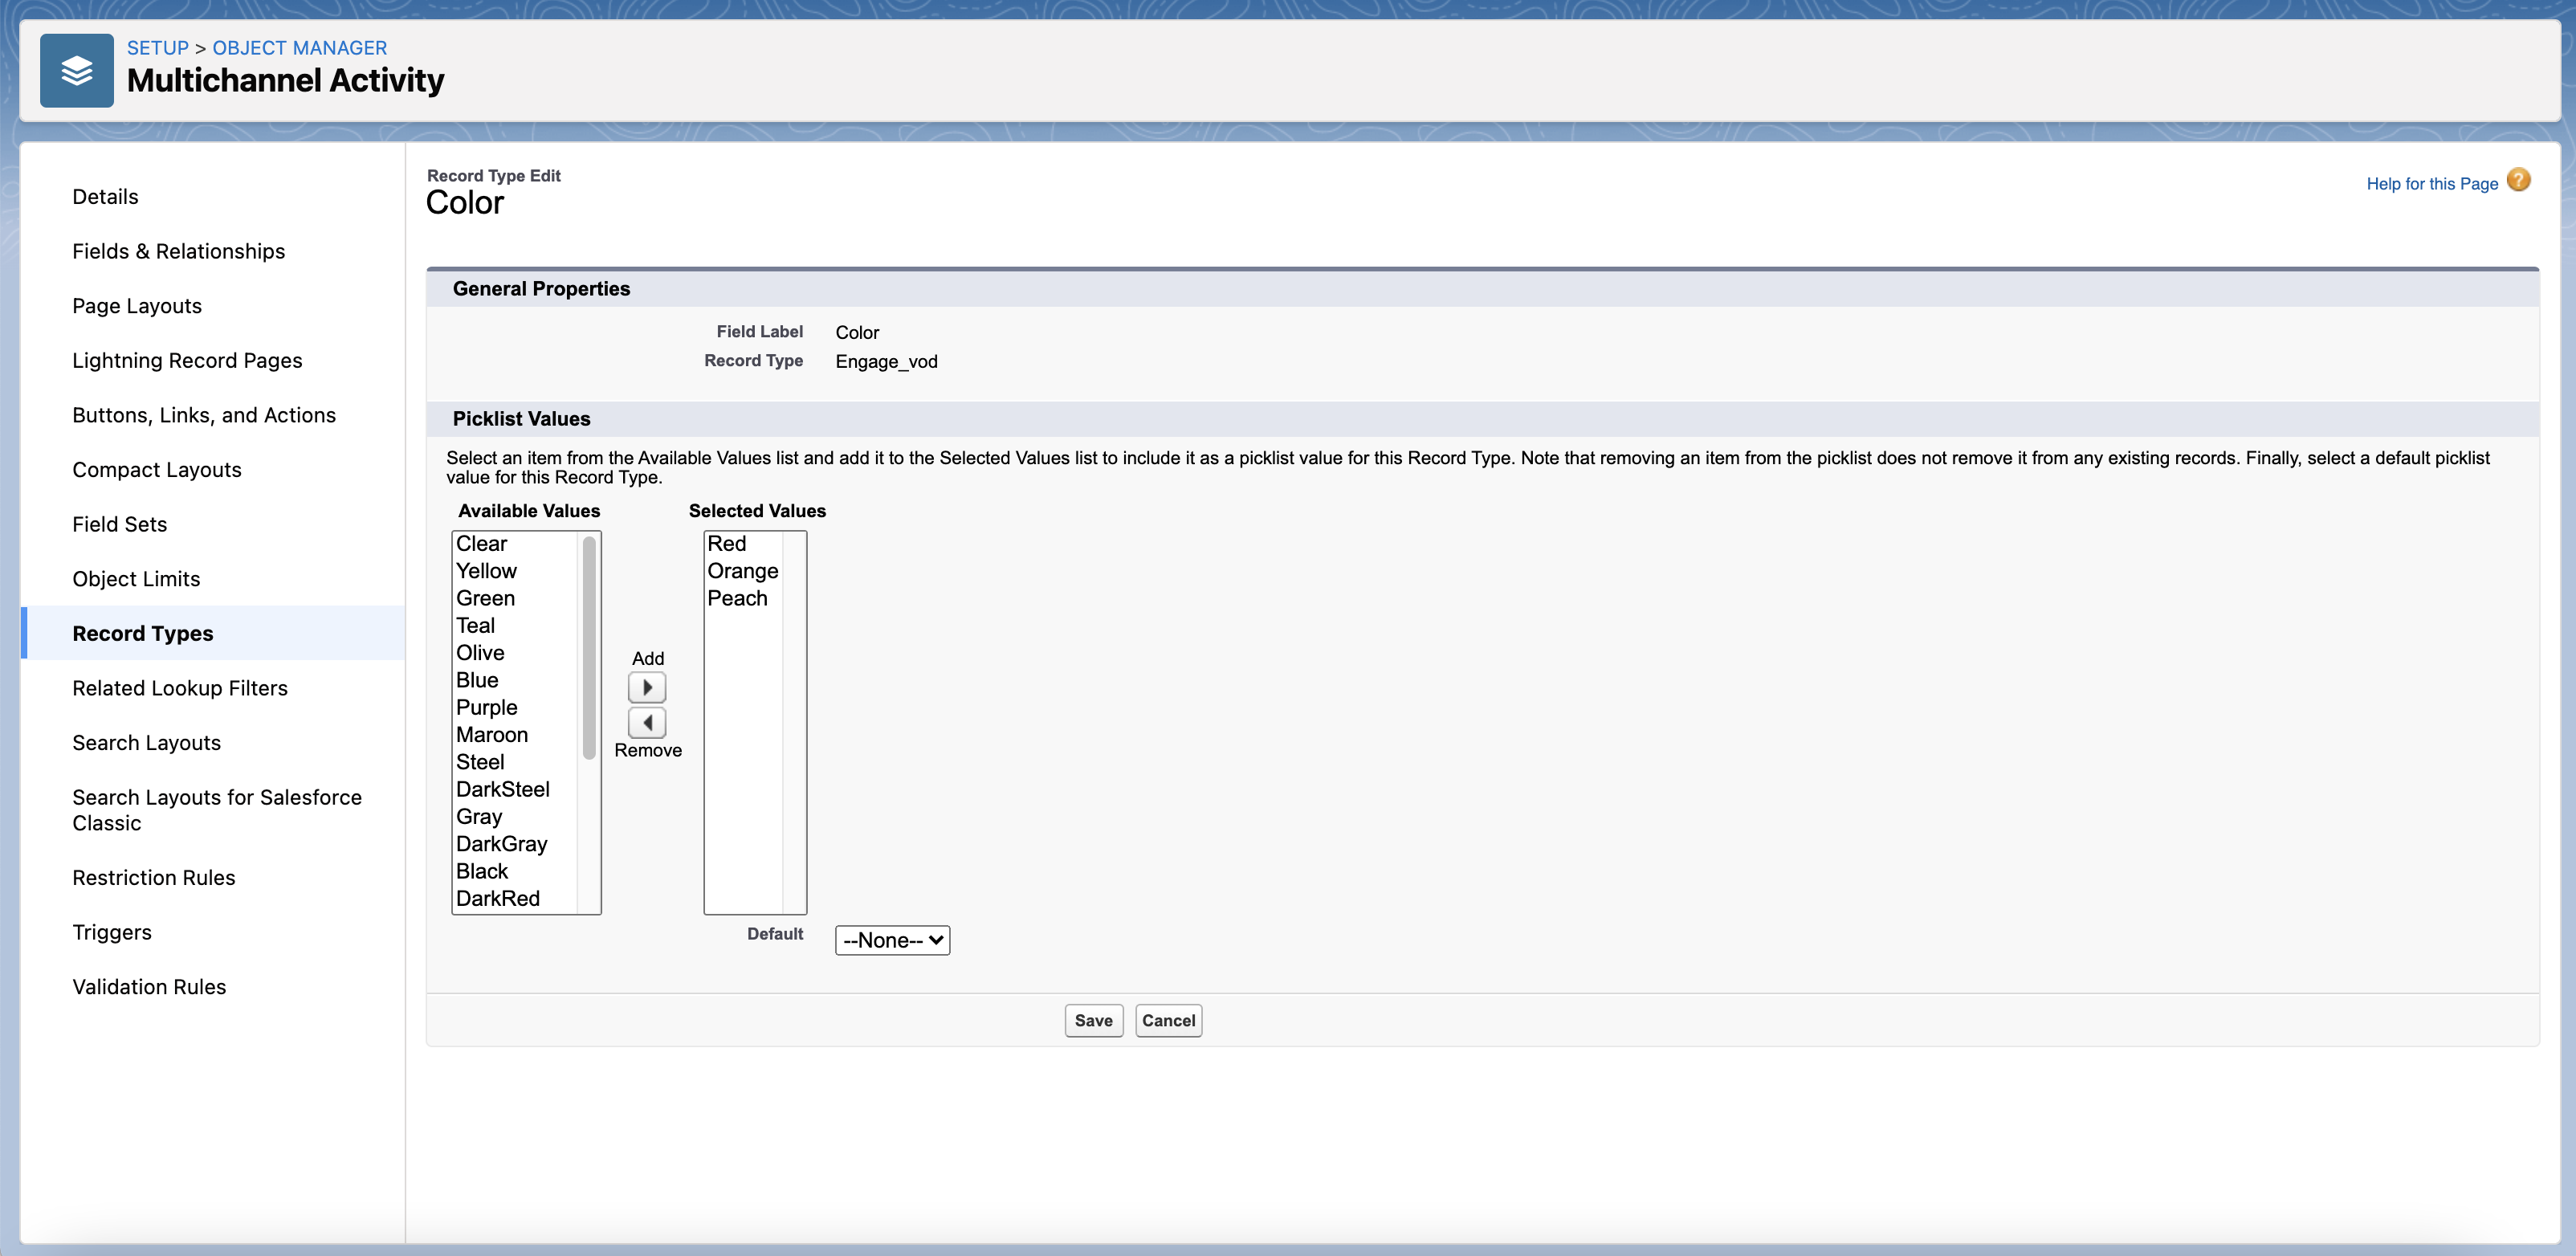Navigate to SETUP breadcrumb link

[157, 48]
